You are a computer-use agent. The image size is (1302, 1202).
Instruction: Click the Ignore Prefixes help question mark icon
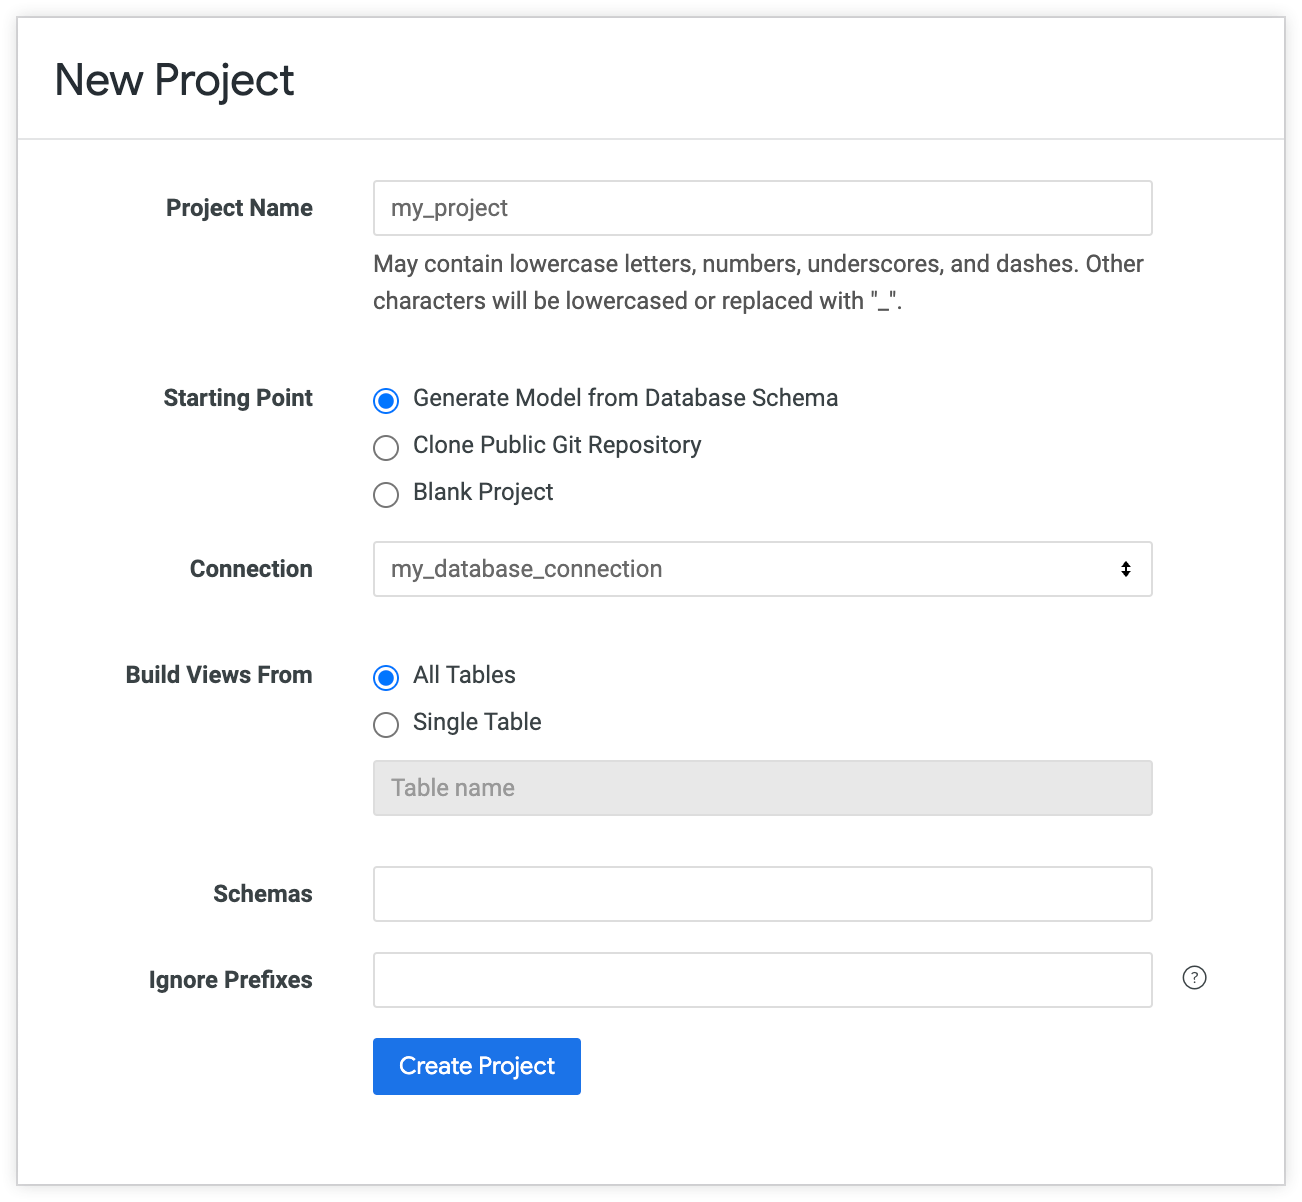[1194, 978]
